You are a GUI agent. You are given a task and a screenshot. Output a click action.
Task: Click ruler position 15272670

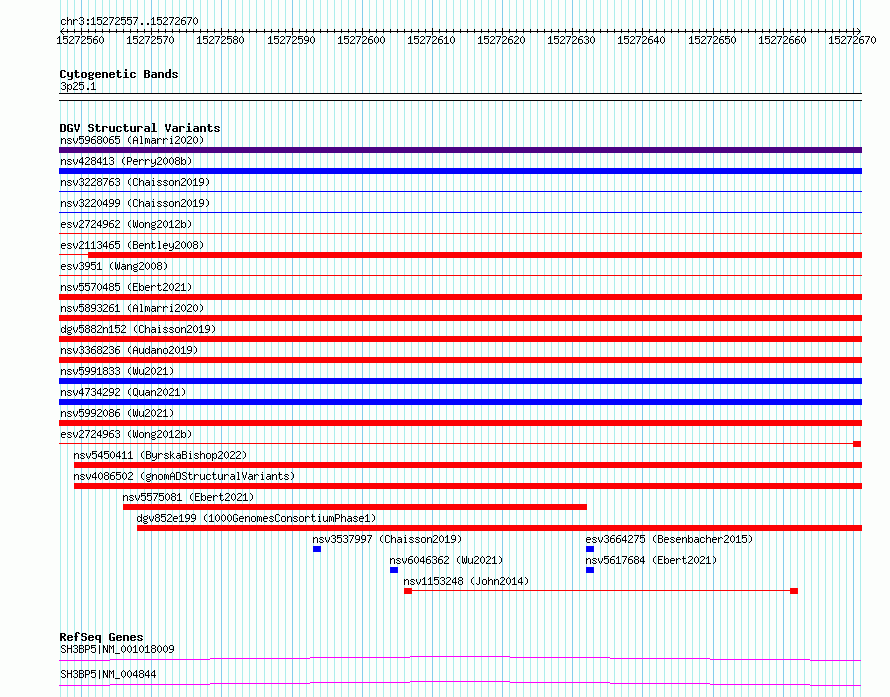pyautogui.click(x=852, y=40)
